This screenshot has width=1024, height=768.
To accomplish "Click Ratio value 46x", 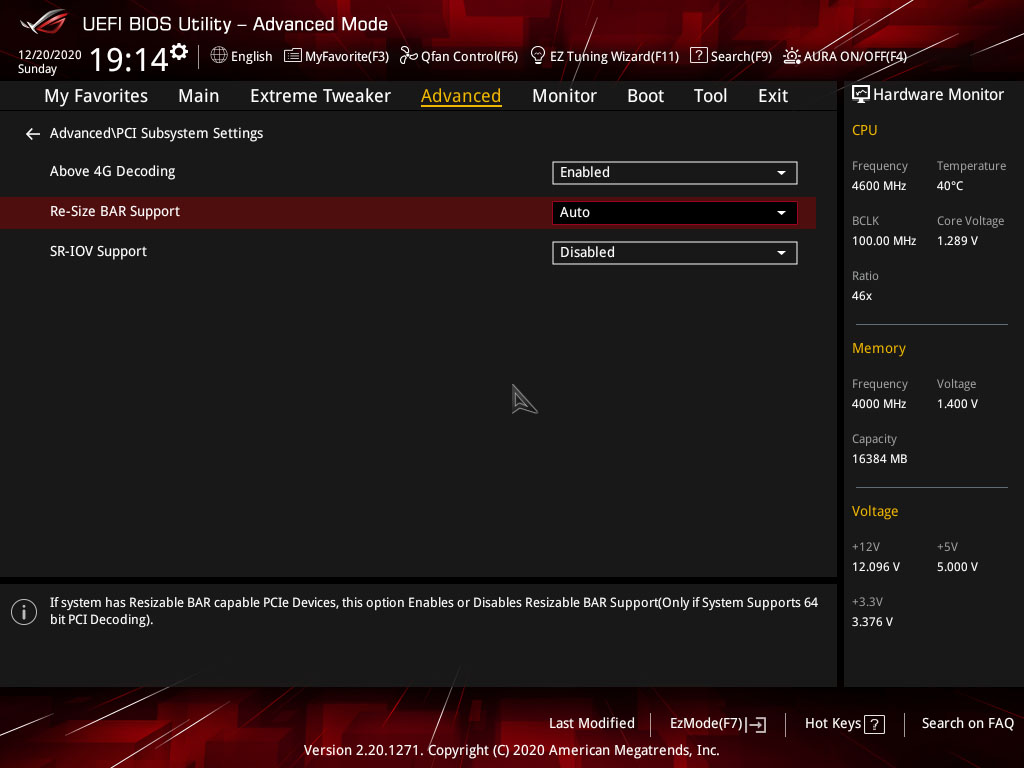I will [x=861, y=296].
